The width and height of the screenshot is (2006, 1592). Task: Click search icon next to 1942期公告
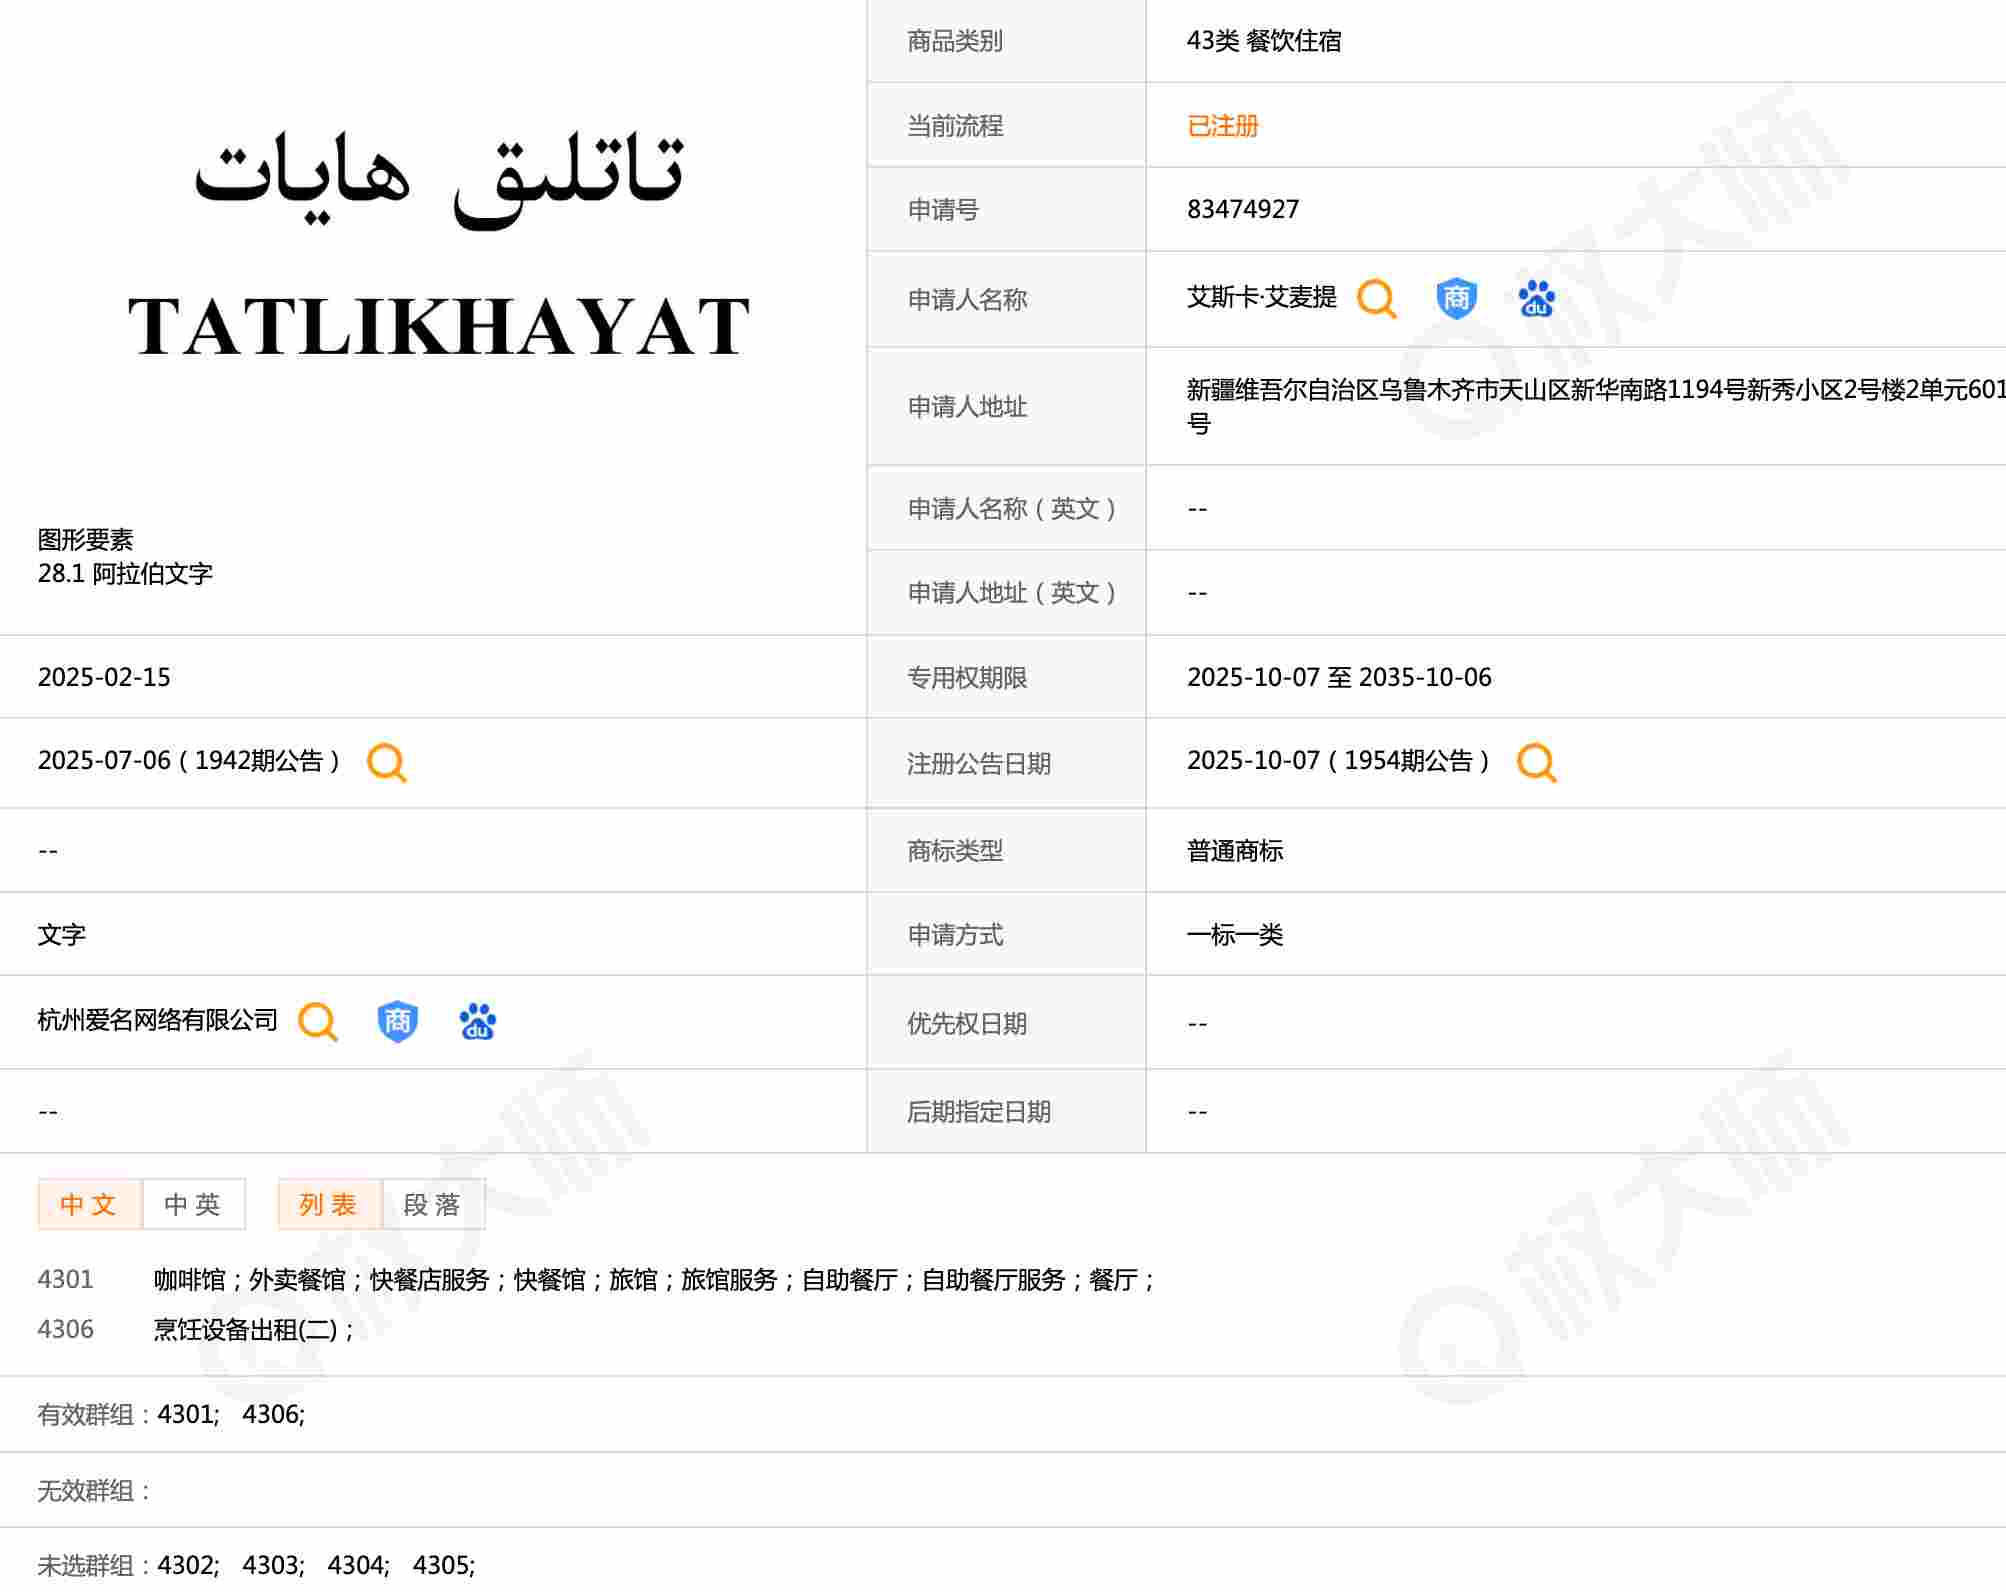386,762
